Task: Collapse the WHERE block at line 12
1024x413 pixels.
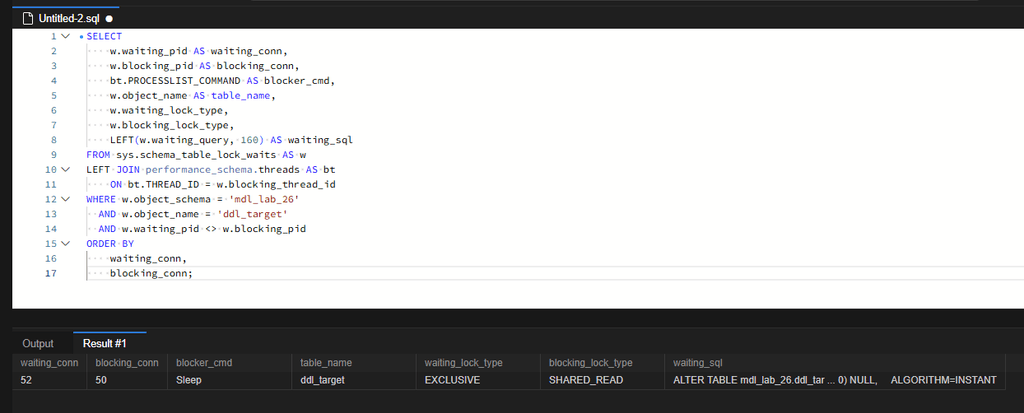Action: pyautogui.click(x=65, y=199)
